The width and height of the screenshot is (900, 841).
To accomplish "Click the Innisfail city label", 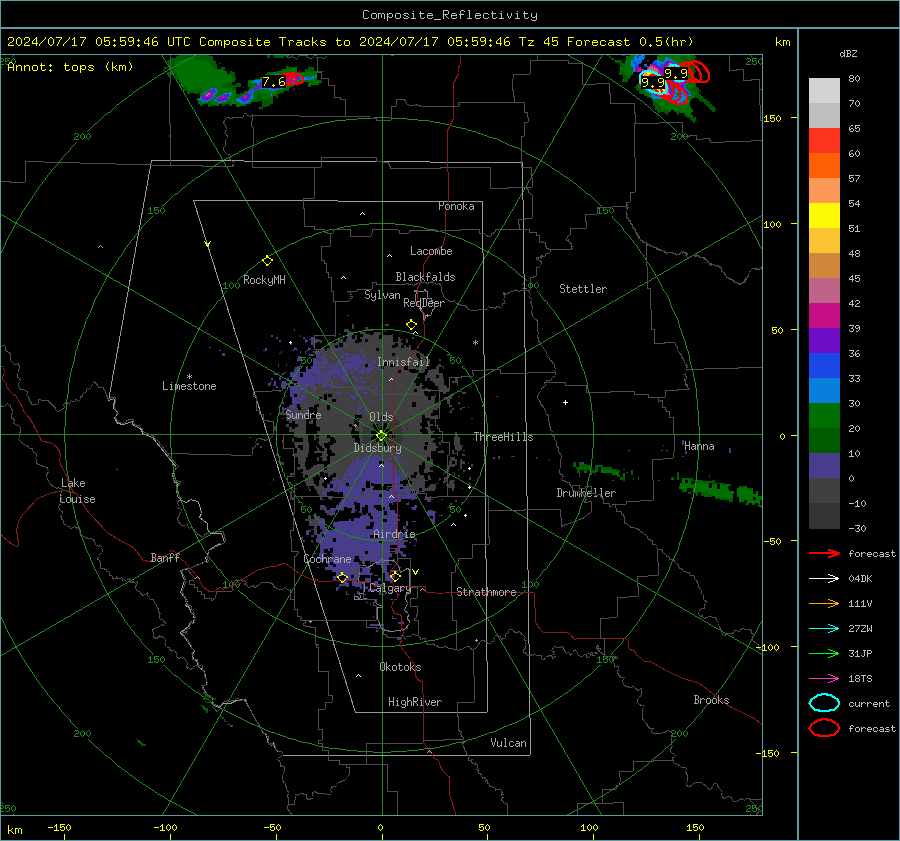I will [x=403, y=362].
